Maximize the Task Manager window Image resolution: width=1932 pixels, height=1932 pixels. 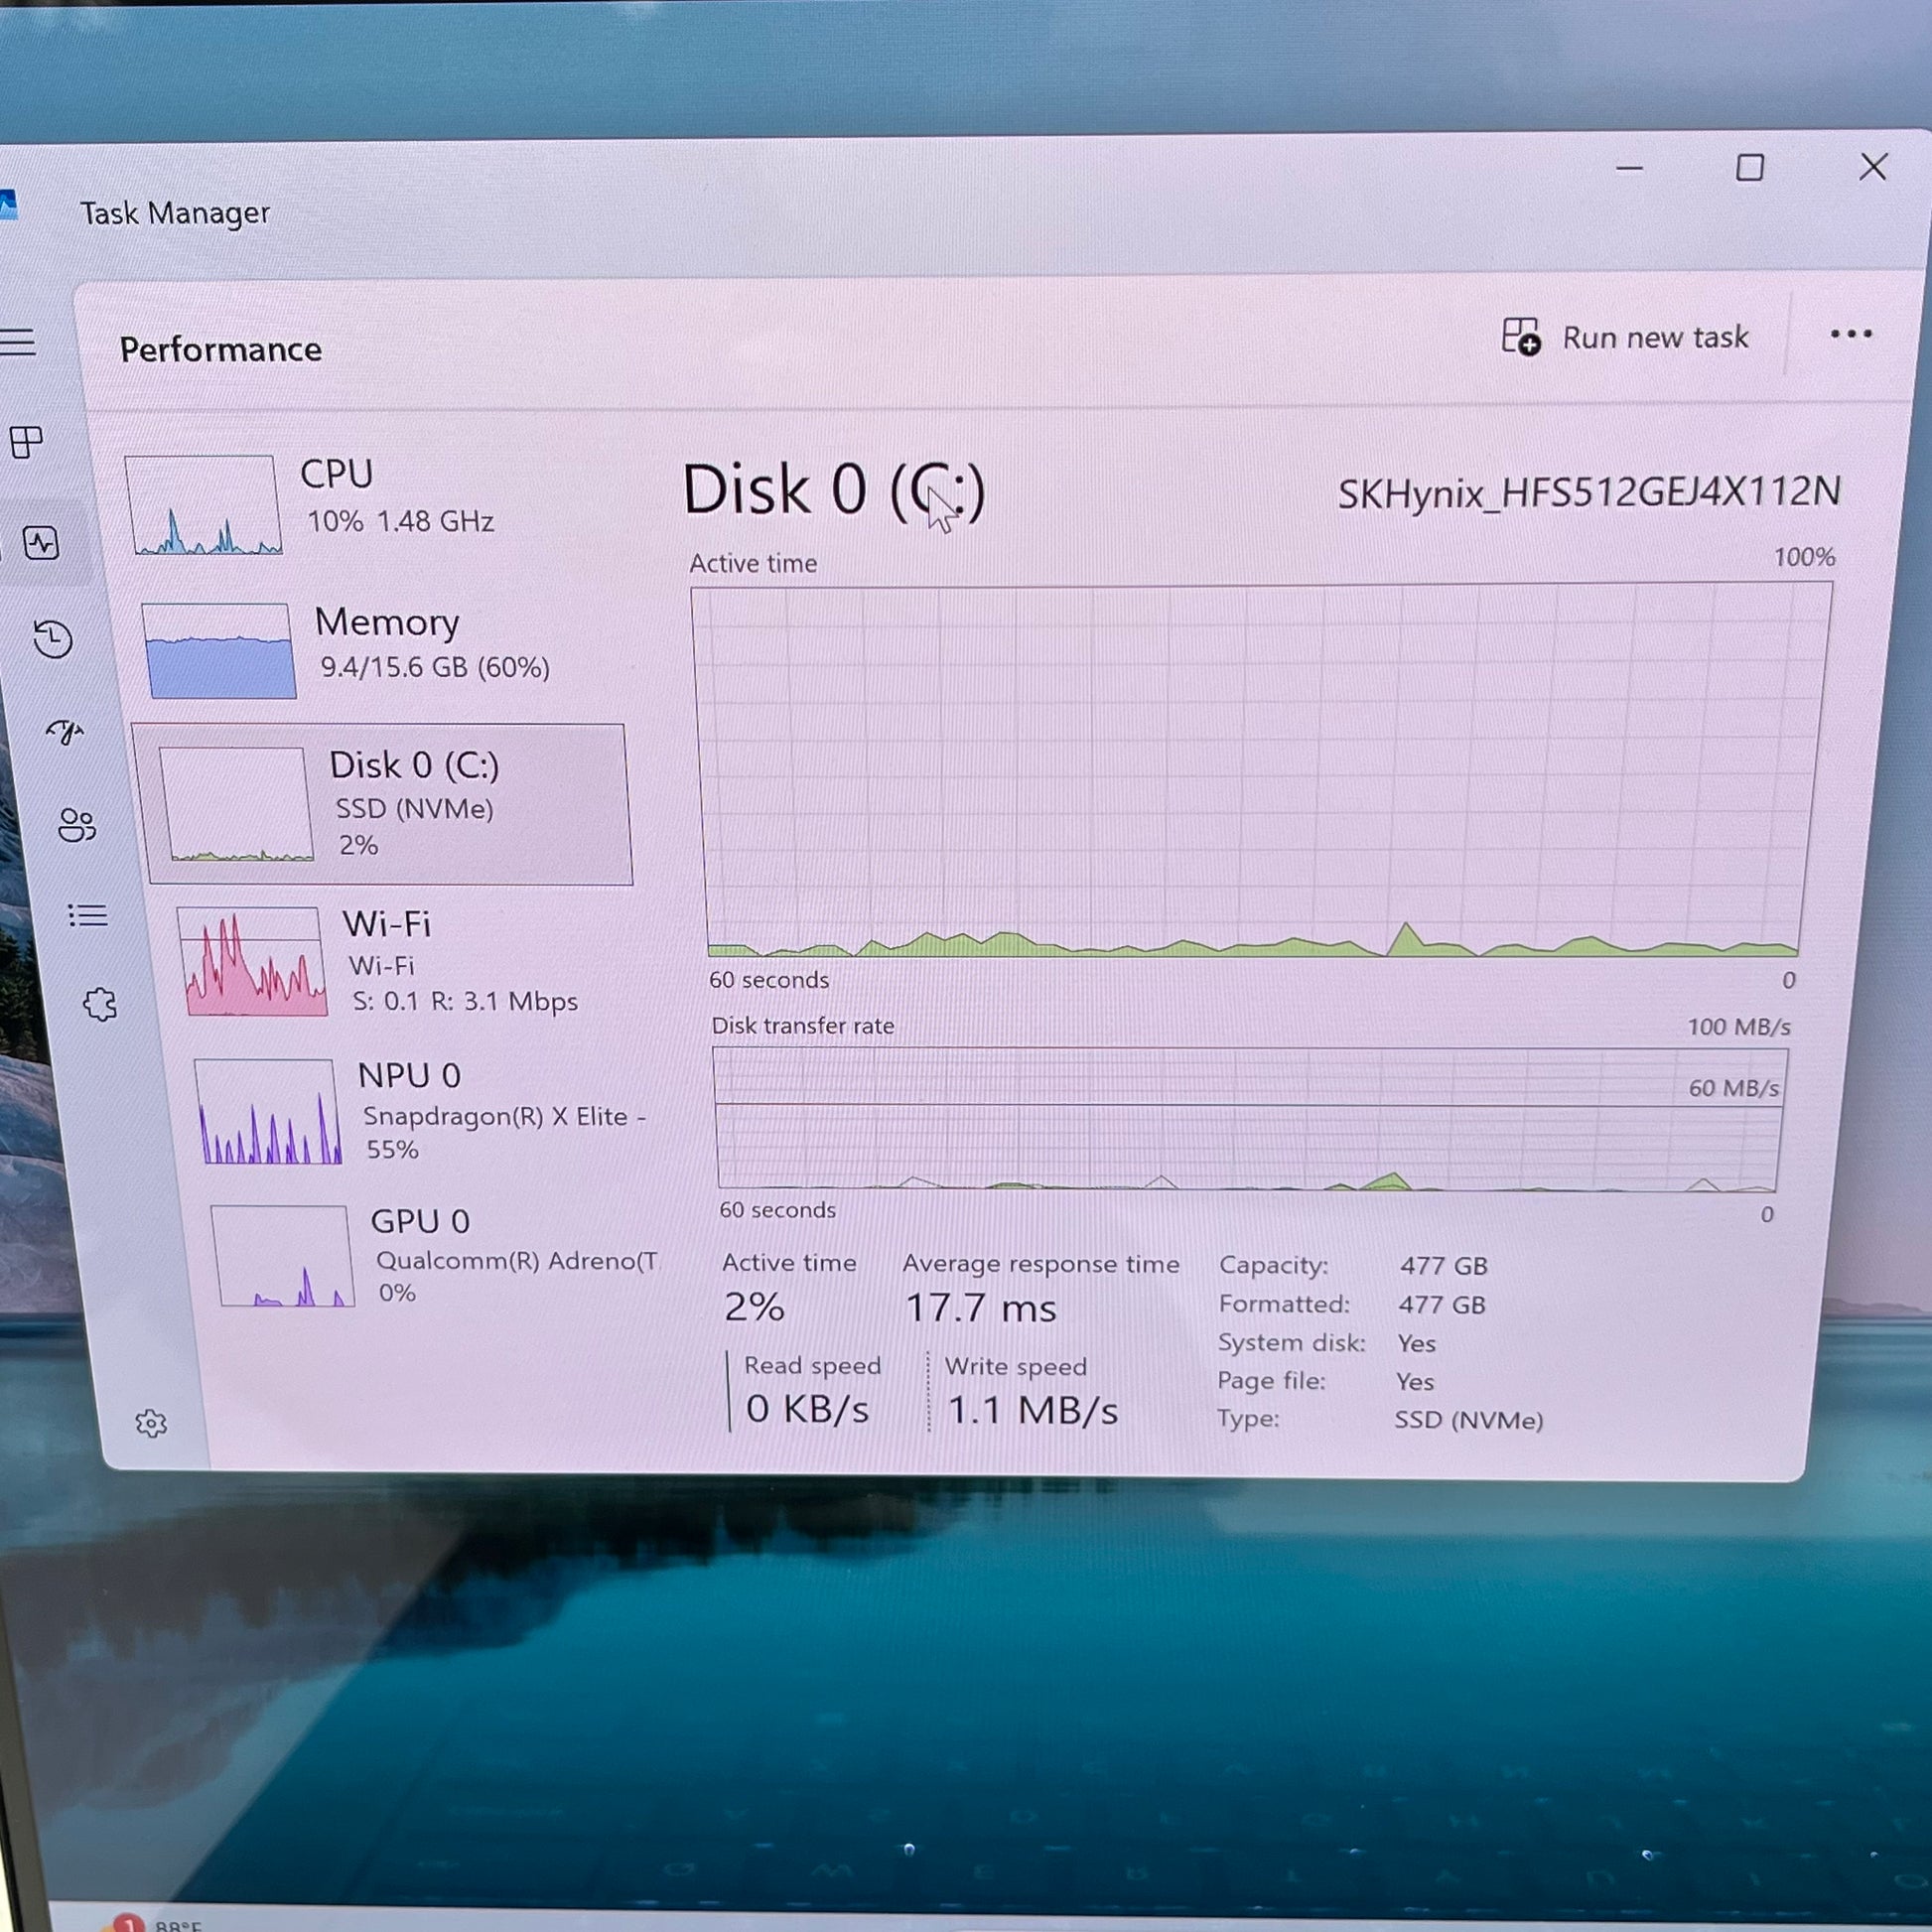(x=1749, y=167)
